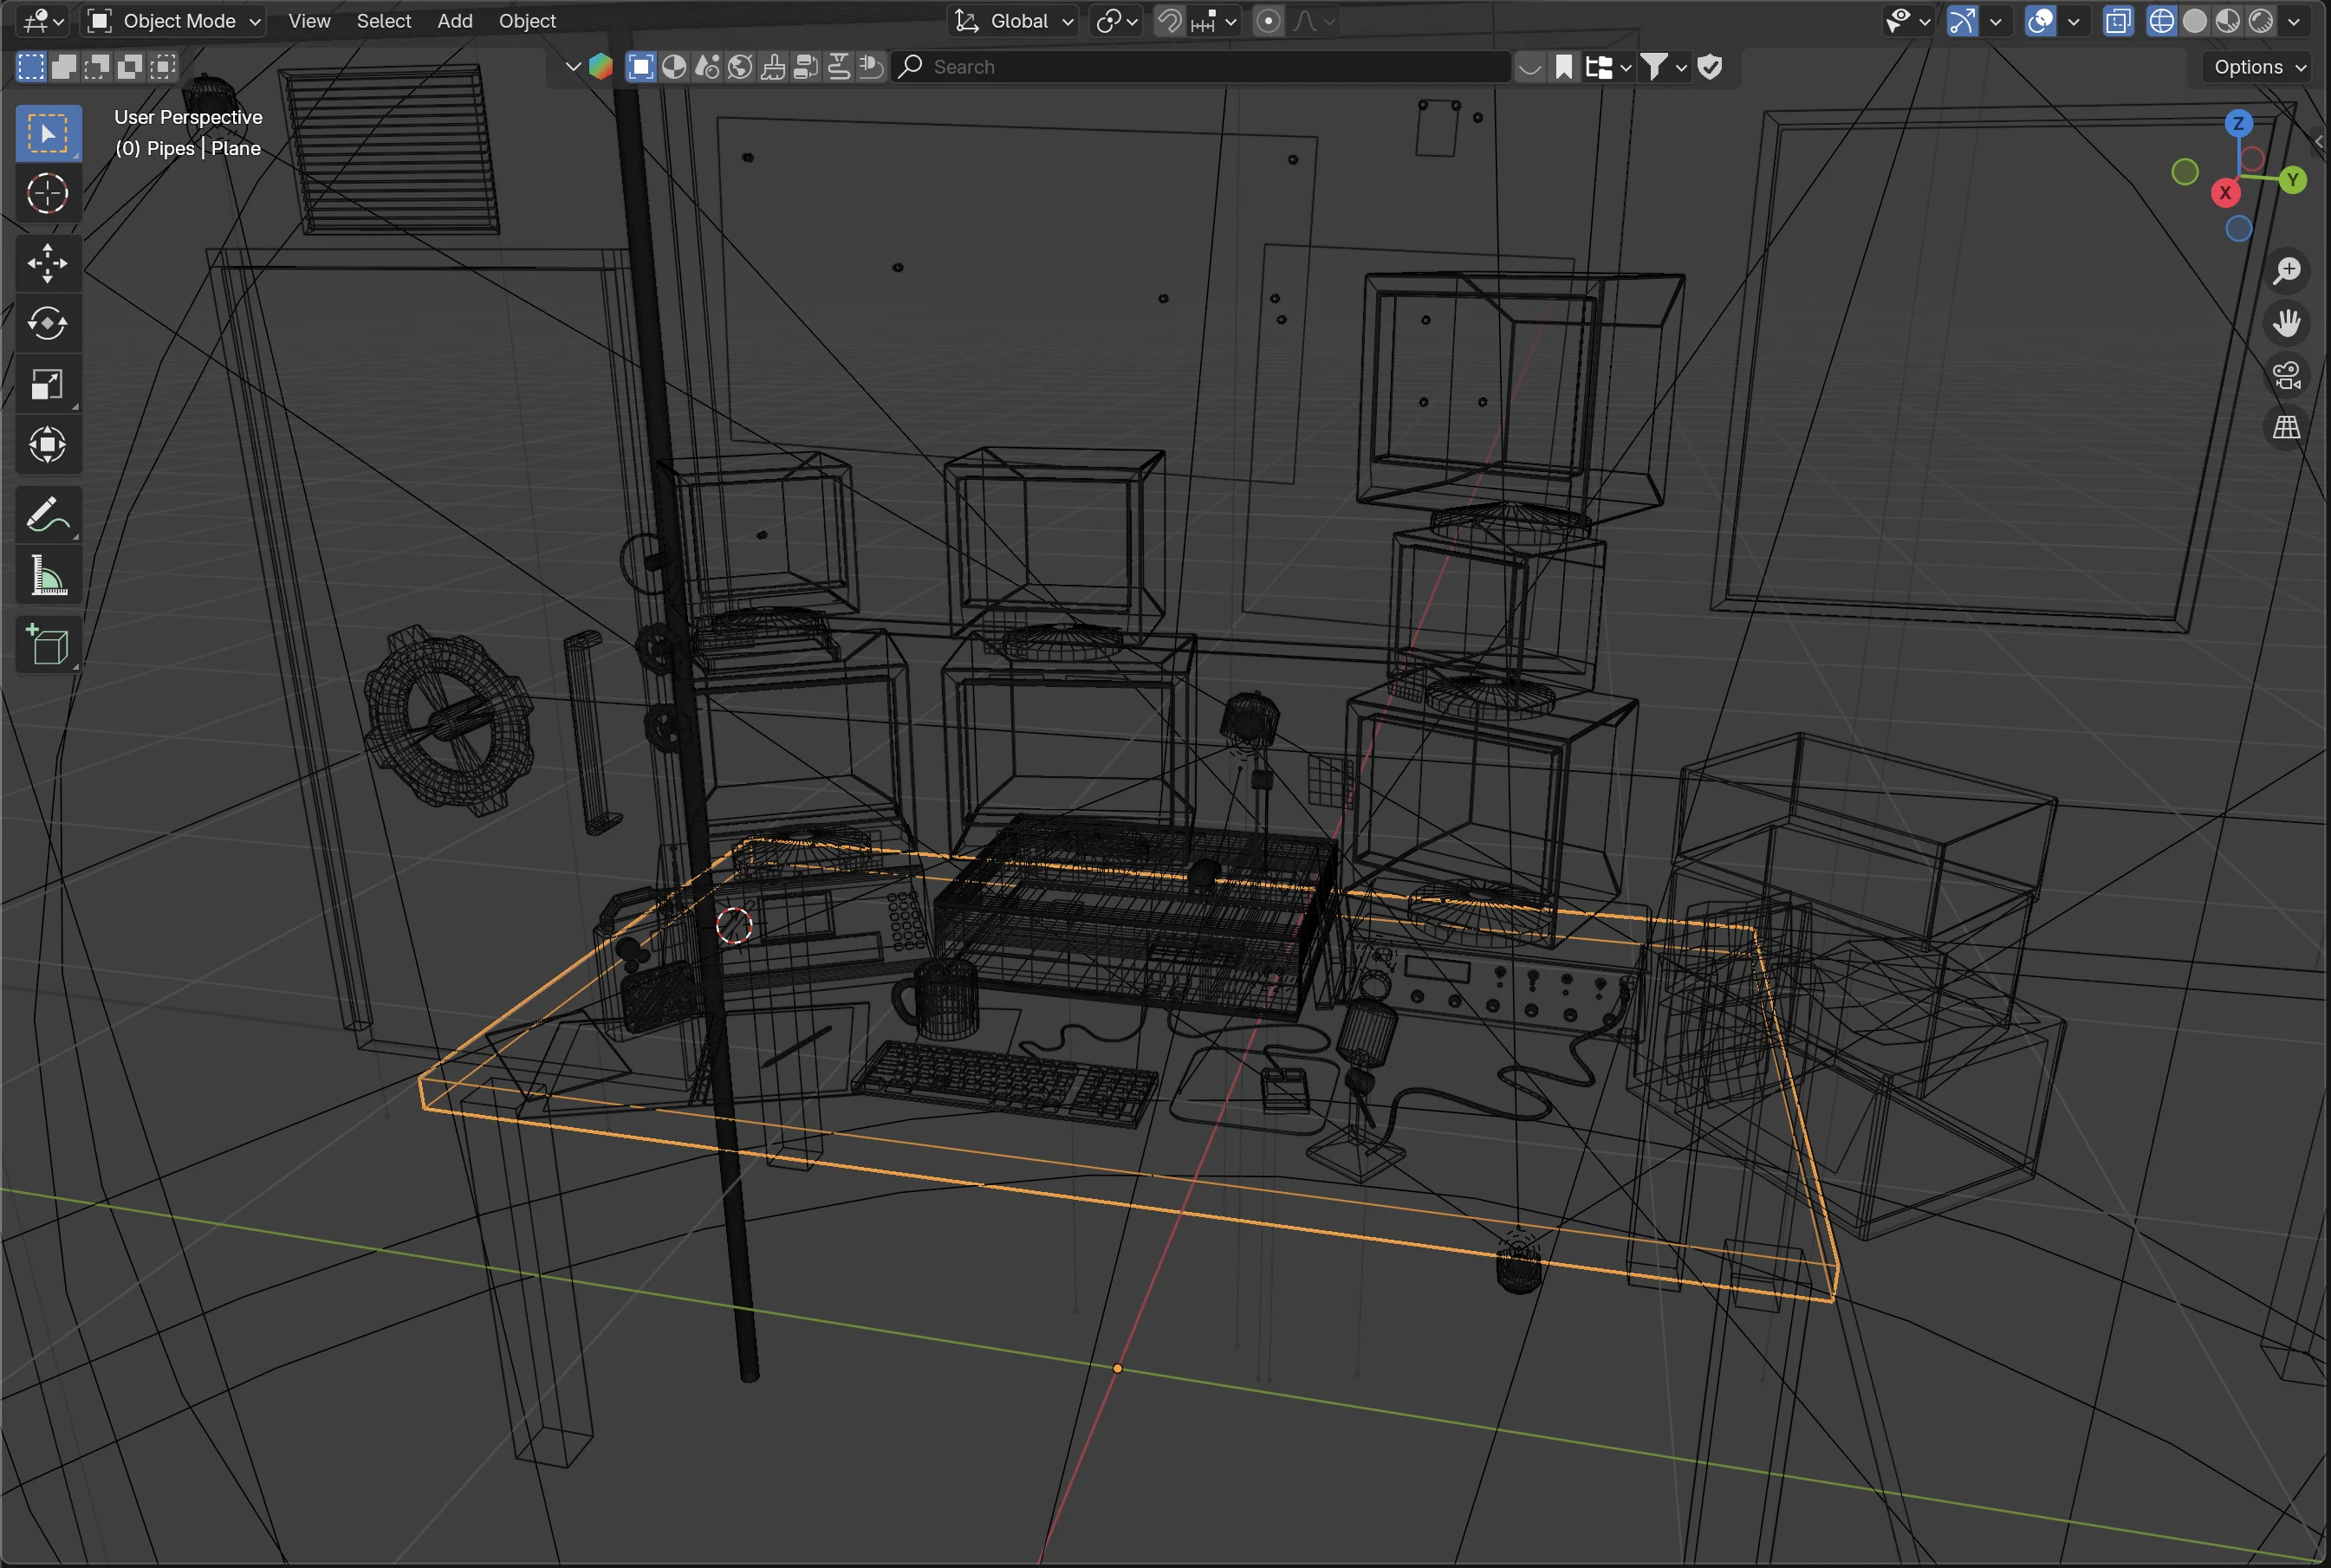The image size is (2331, 1568).
Task: Toggle X-Ray mode
Action: 2119,20
